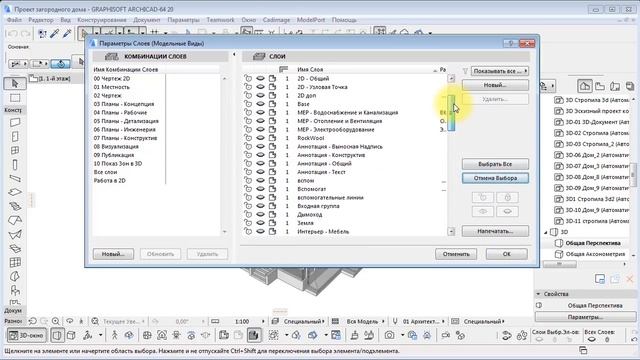Select the Marquee tool in toolbox
This screenshot has height=360, width=640.
pos(15,98)
